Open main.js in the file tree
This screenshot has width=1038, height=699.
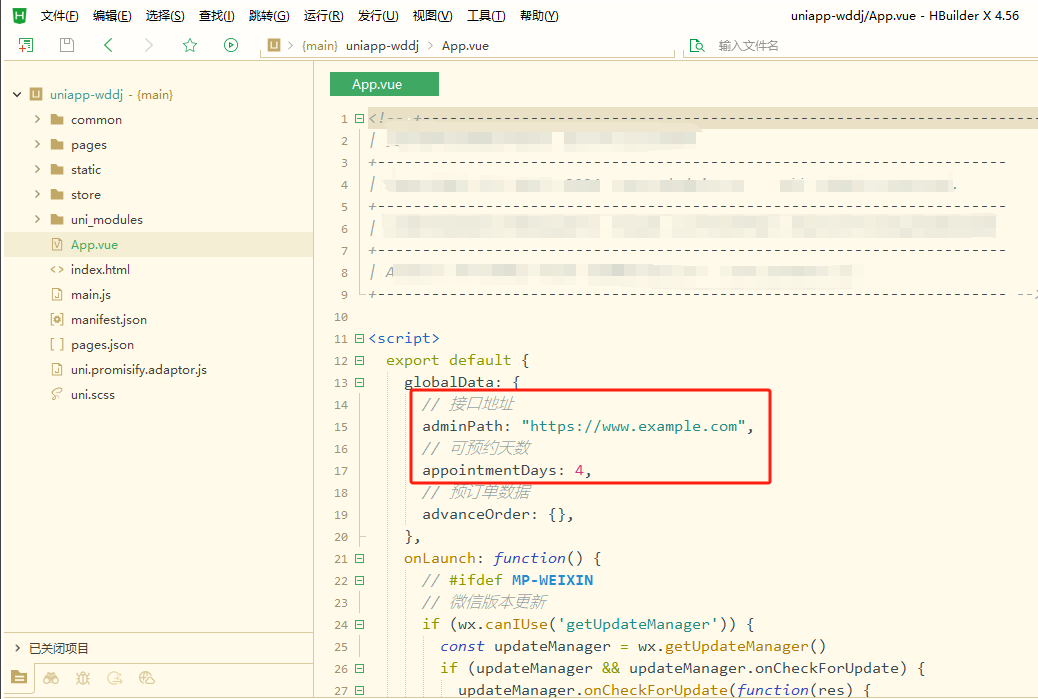(91, 295)
